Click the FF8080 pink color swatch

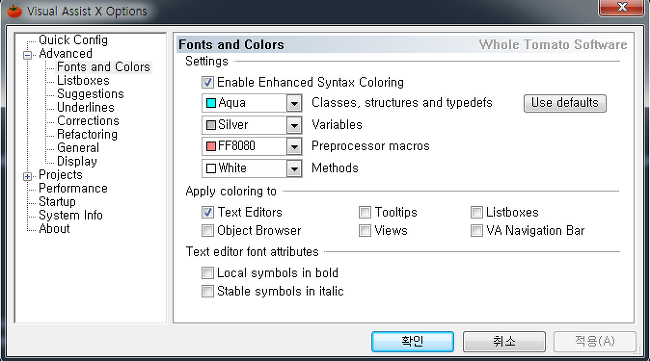tap(211, 146)
